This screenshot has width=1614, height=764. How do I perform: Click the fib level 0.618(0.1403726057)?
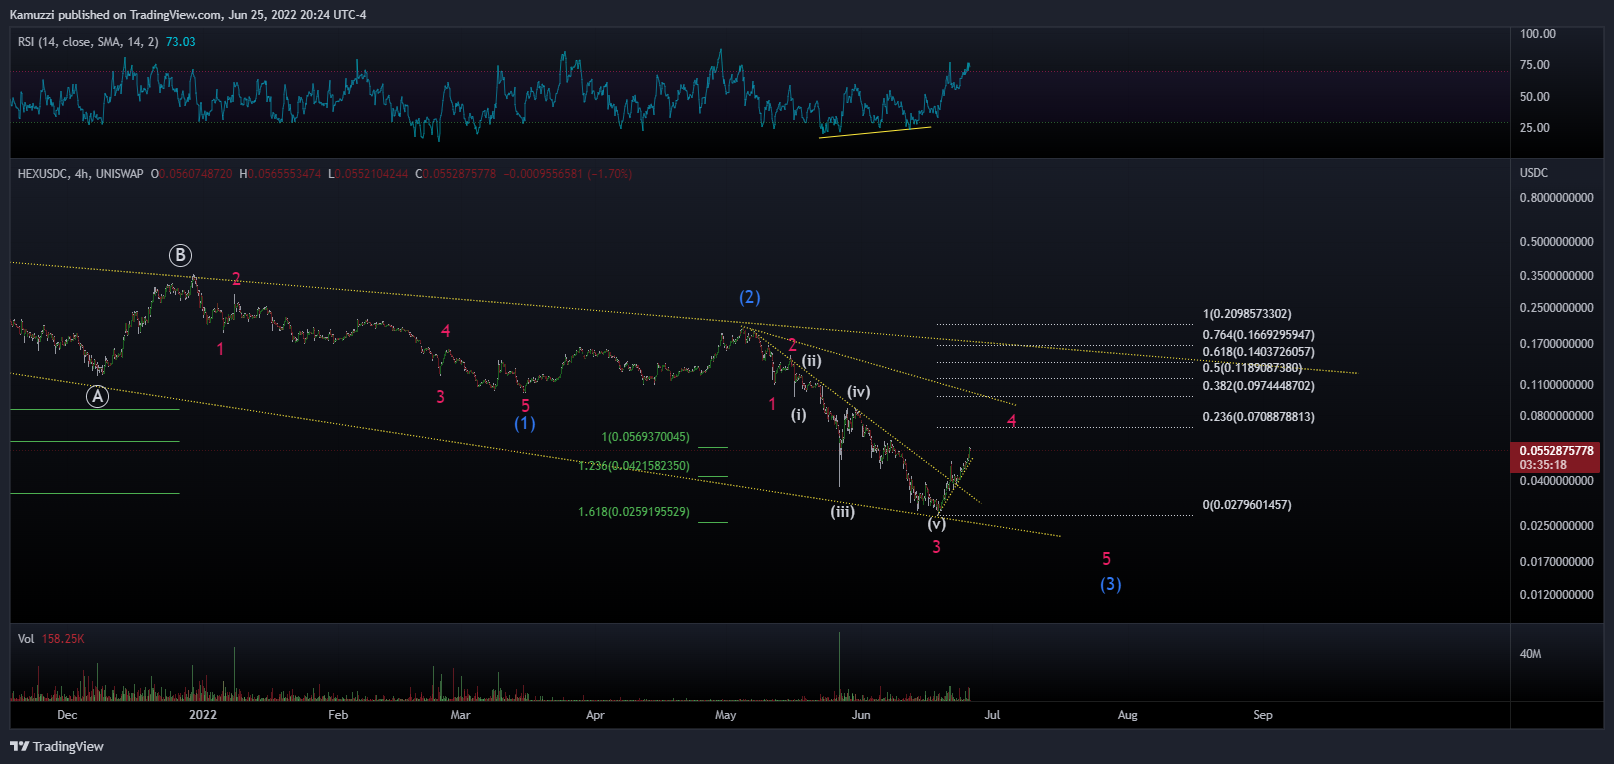click(x=1258, y=352)
